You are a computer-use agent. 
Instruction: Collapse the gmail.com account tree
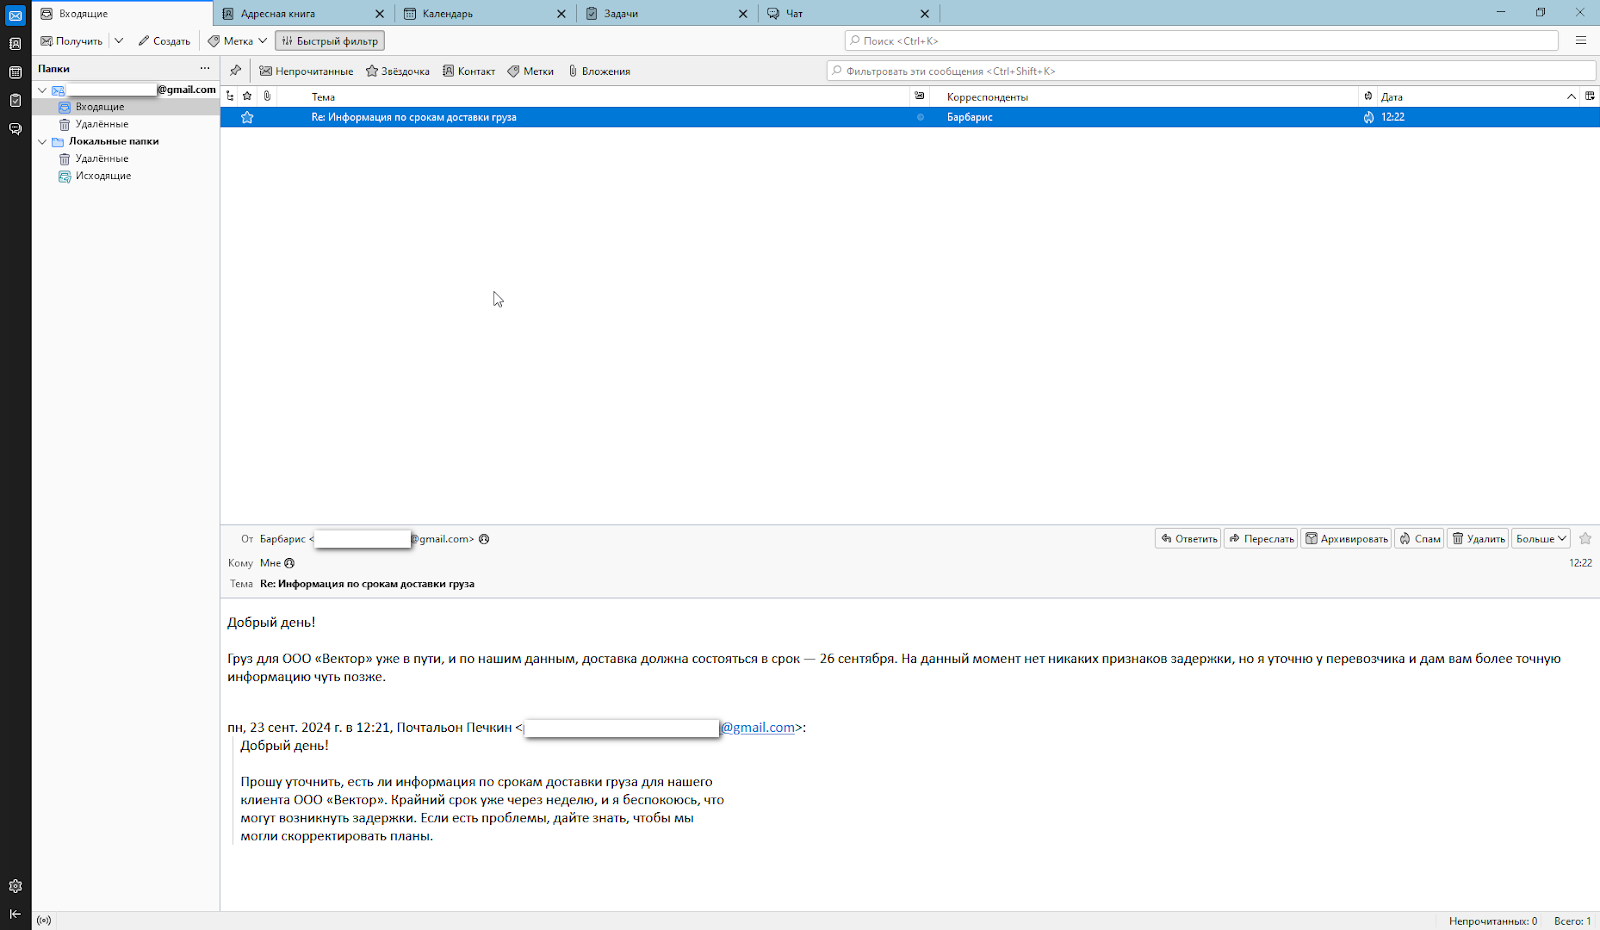[42, 90]
